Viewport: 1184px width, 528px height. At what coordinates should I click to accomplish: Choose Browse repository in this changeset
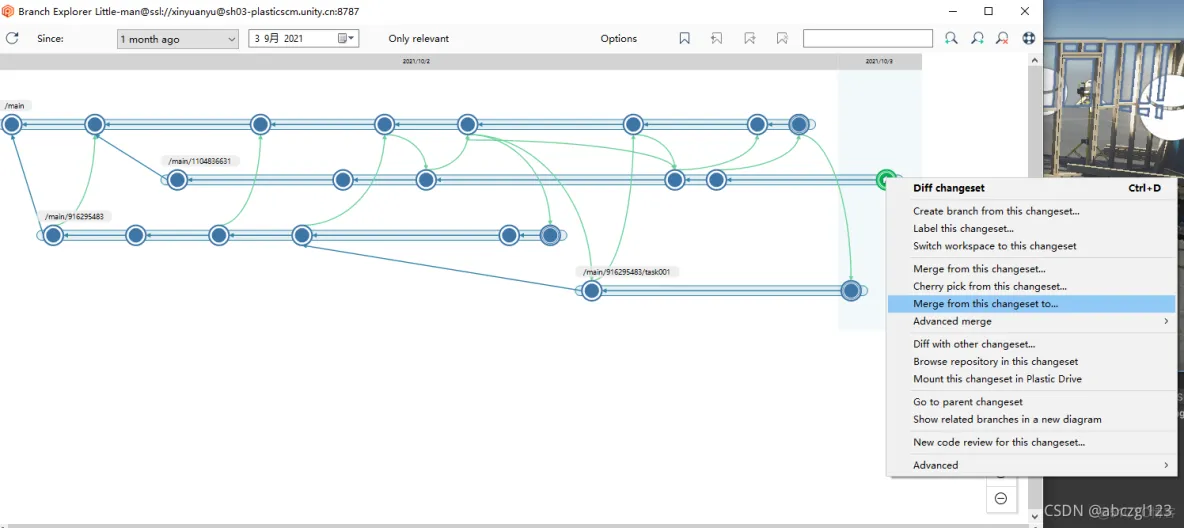pos(1031,362)
